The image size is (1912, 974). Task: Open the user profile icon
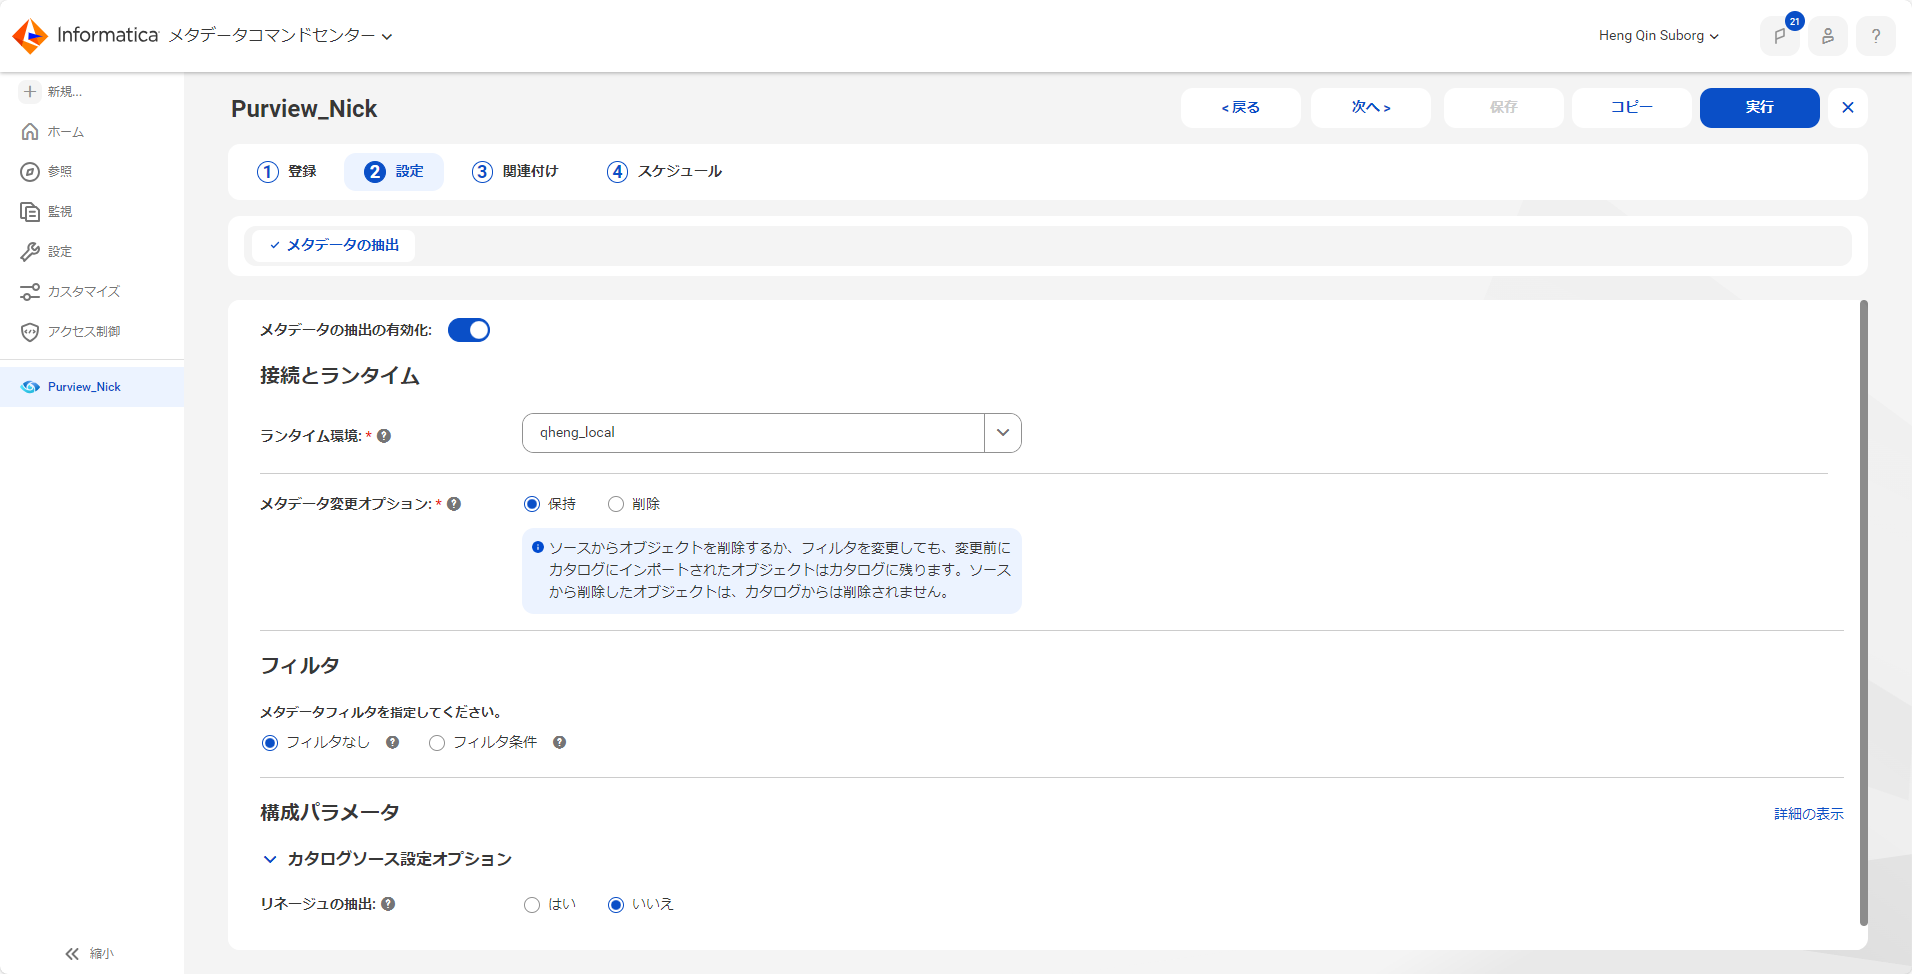coord(1828,36)
